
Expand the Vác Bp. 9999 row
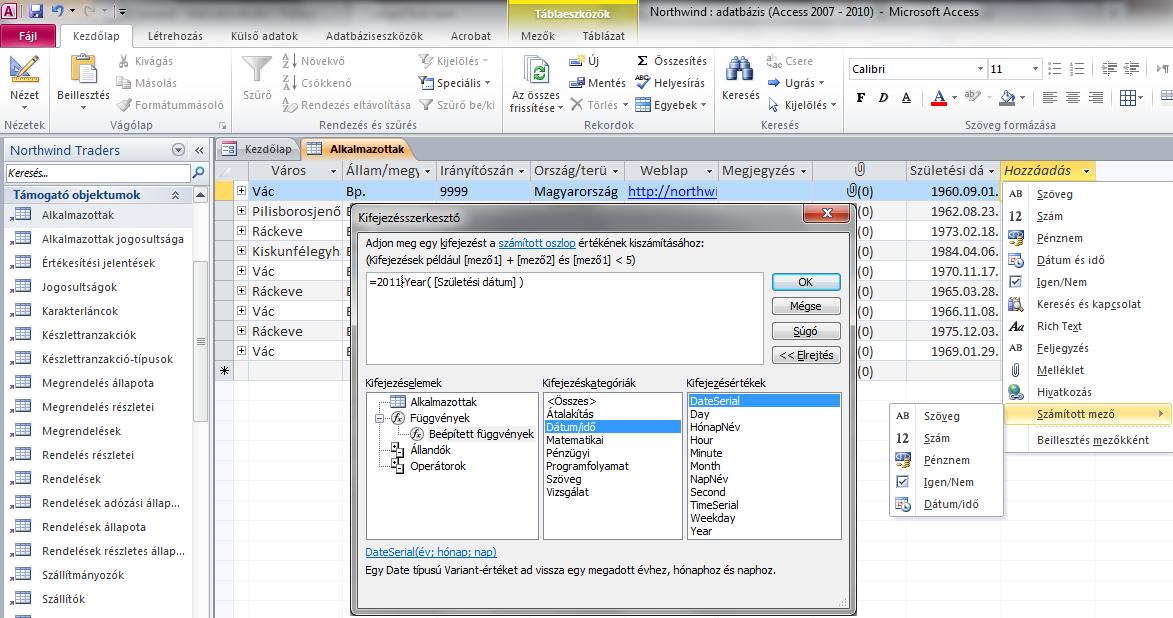242,191
